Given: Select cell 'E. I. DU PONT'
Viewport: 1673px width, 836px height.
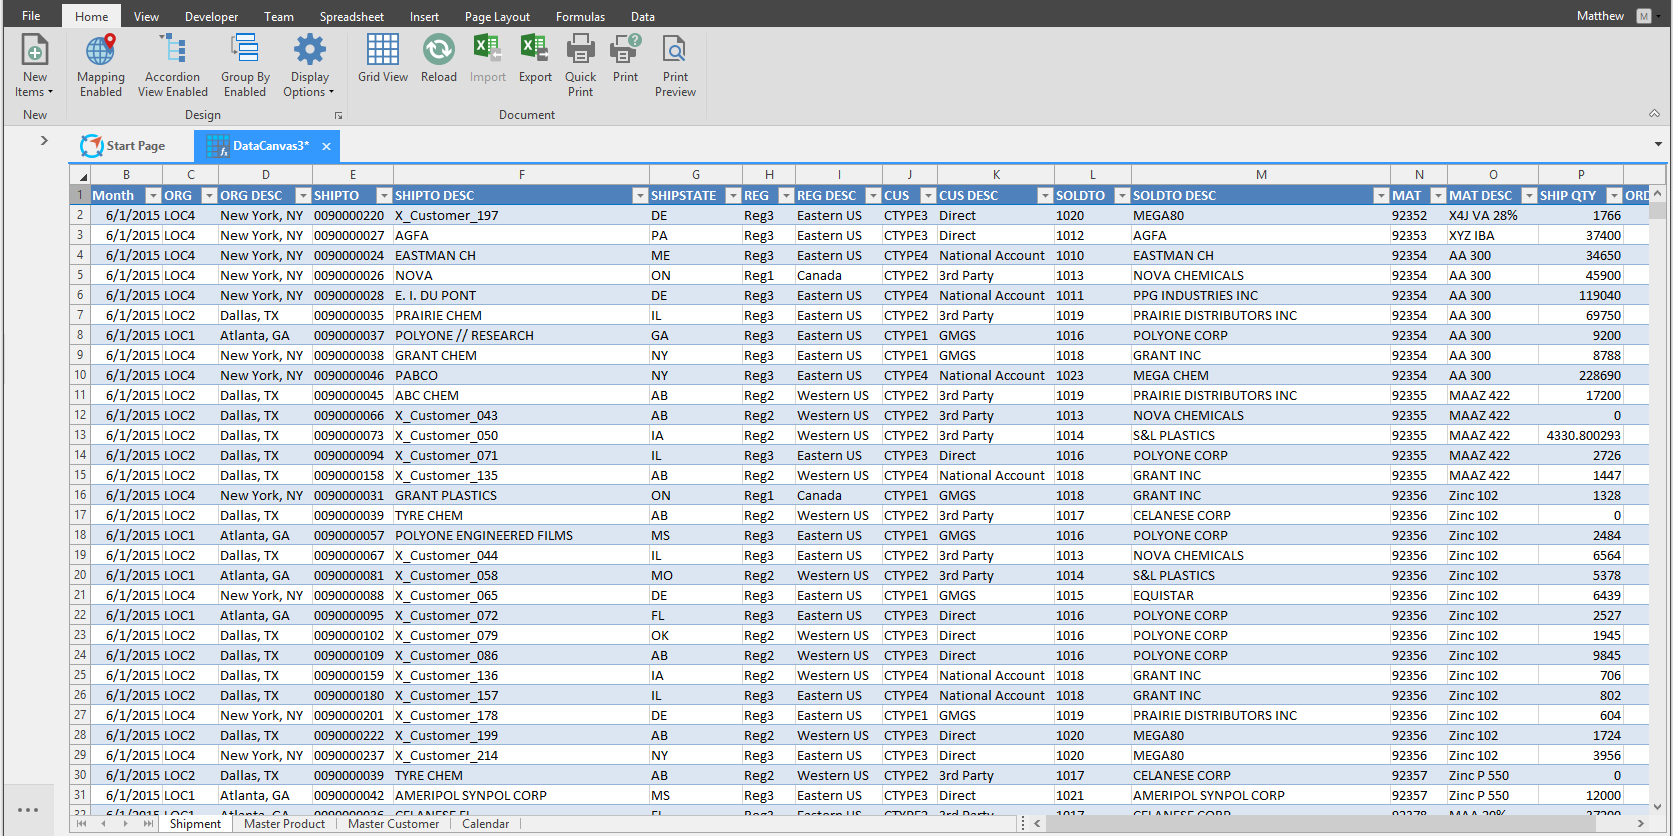Looking at the screenshot, I should click(521, 295).
